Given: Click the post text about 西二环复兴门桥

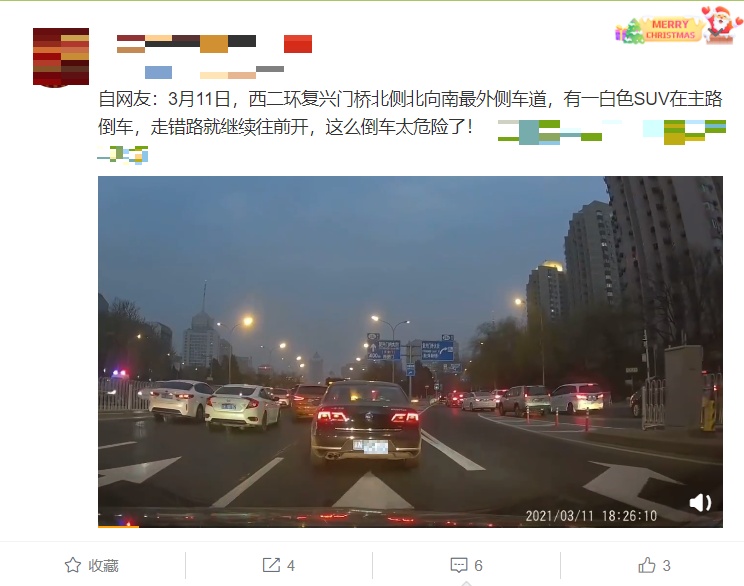Looking at the screenshot, I should (410, 113).
